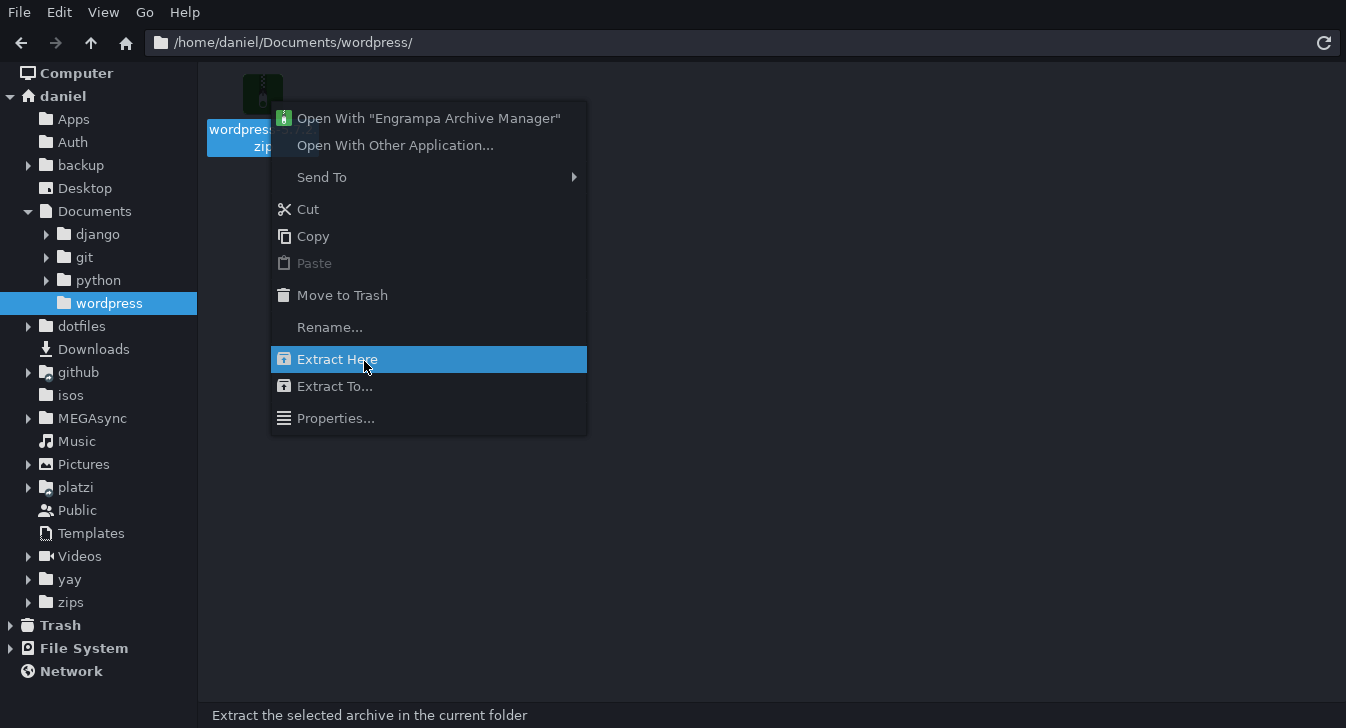Collapse the Documents folder tree
This screenshot has width=1346, height=728.
click(28, 211)
